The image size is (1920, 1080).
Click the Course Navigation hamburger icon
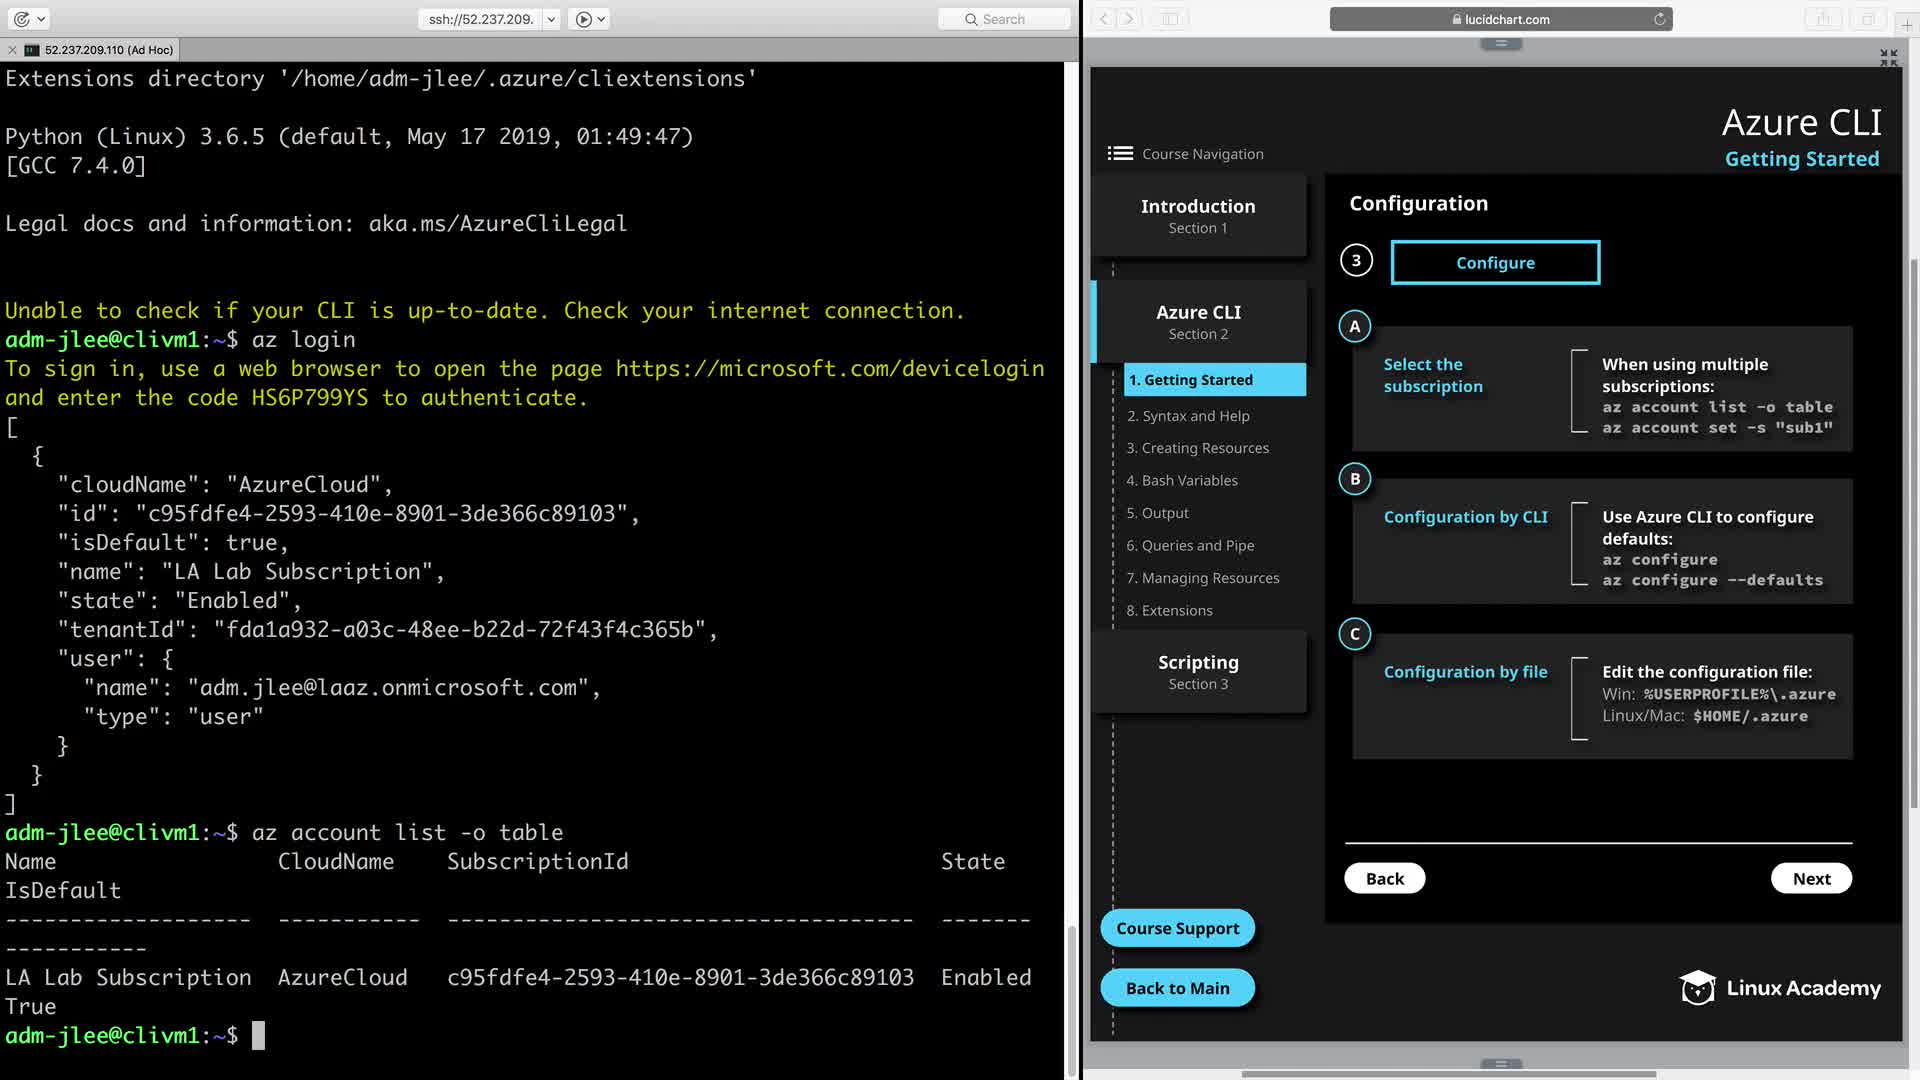click(1120, 153)
